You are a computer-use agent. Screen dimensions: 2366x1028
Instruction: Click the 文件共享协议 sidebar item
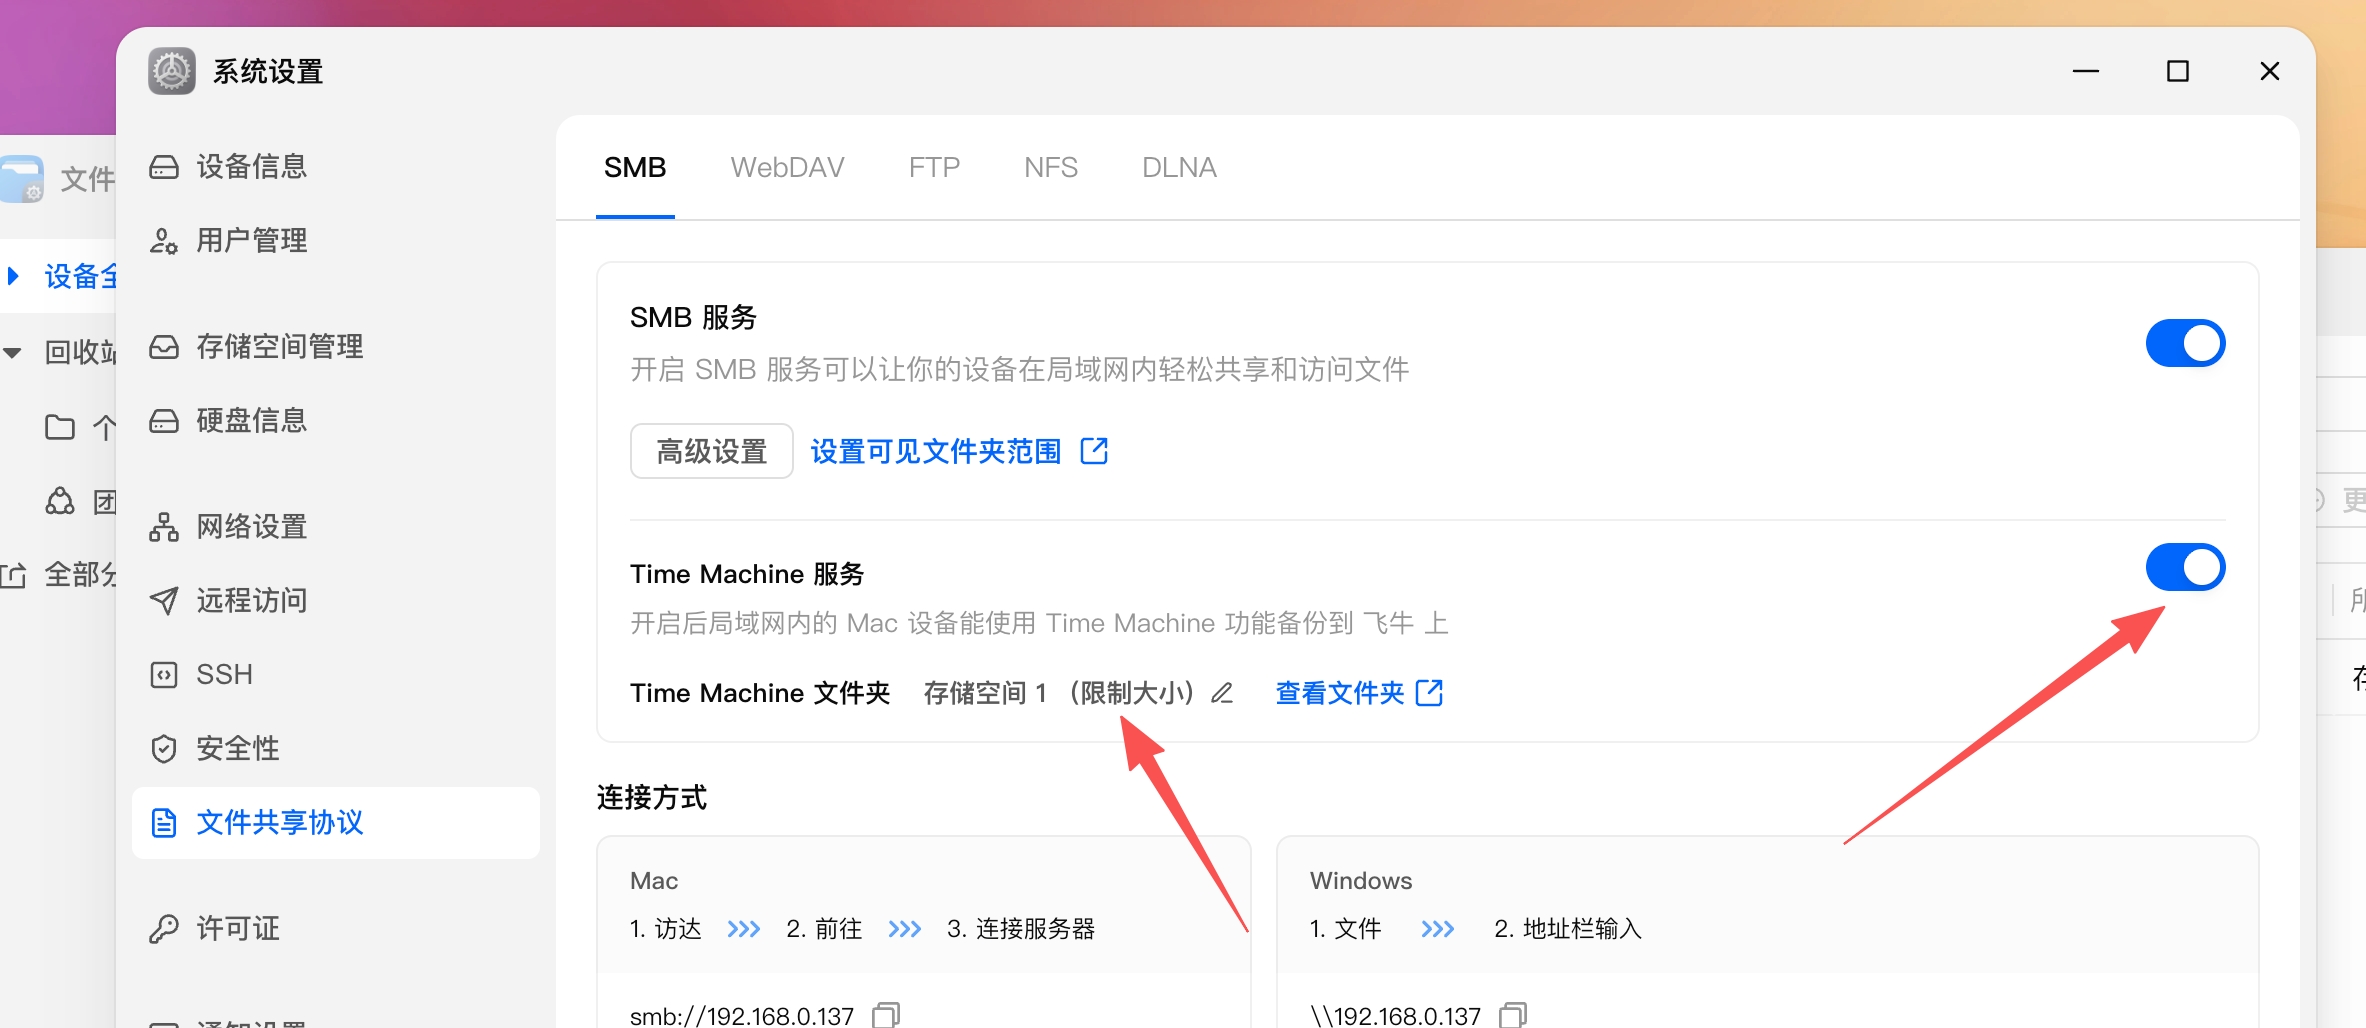(335, 822)
